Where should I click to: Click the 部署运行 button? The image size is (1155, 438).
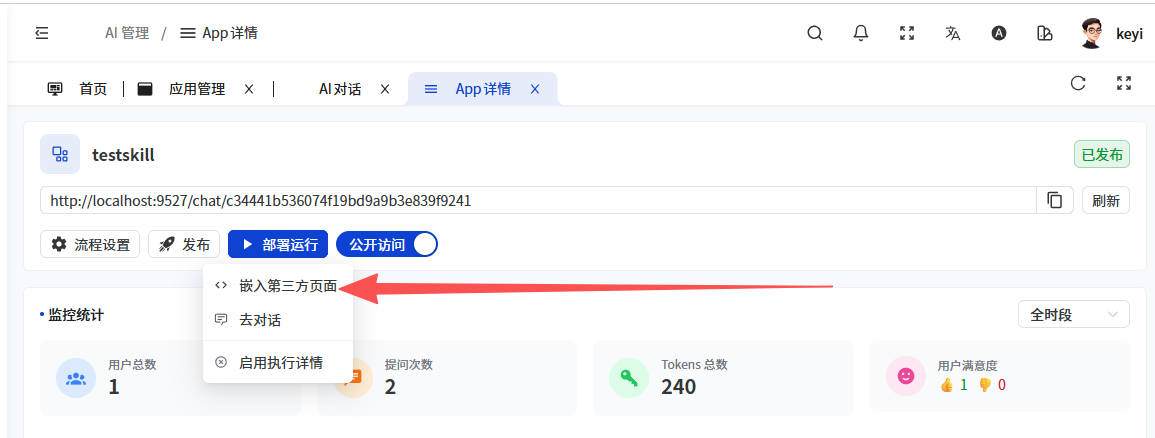coord(278,244)
